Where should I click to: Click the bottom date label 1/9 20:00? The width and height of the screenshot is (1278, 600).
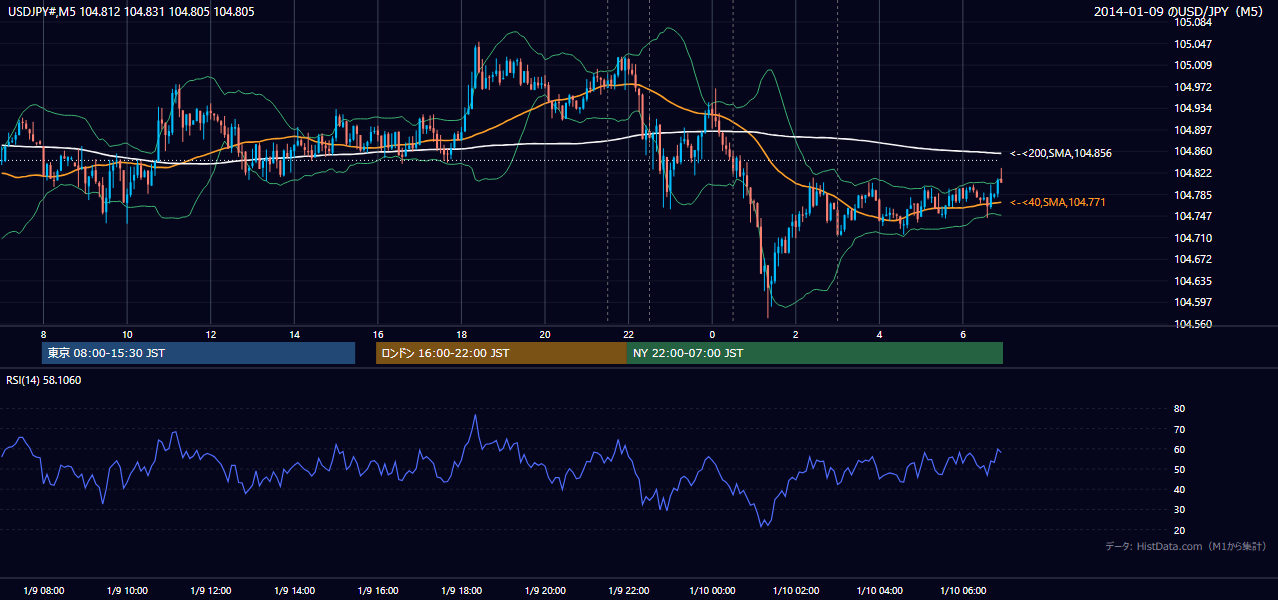click(545, 591)
